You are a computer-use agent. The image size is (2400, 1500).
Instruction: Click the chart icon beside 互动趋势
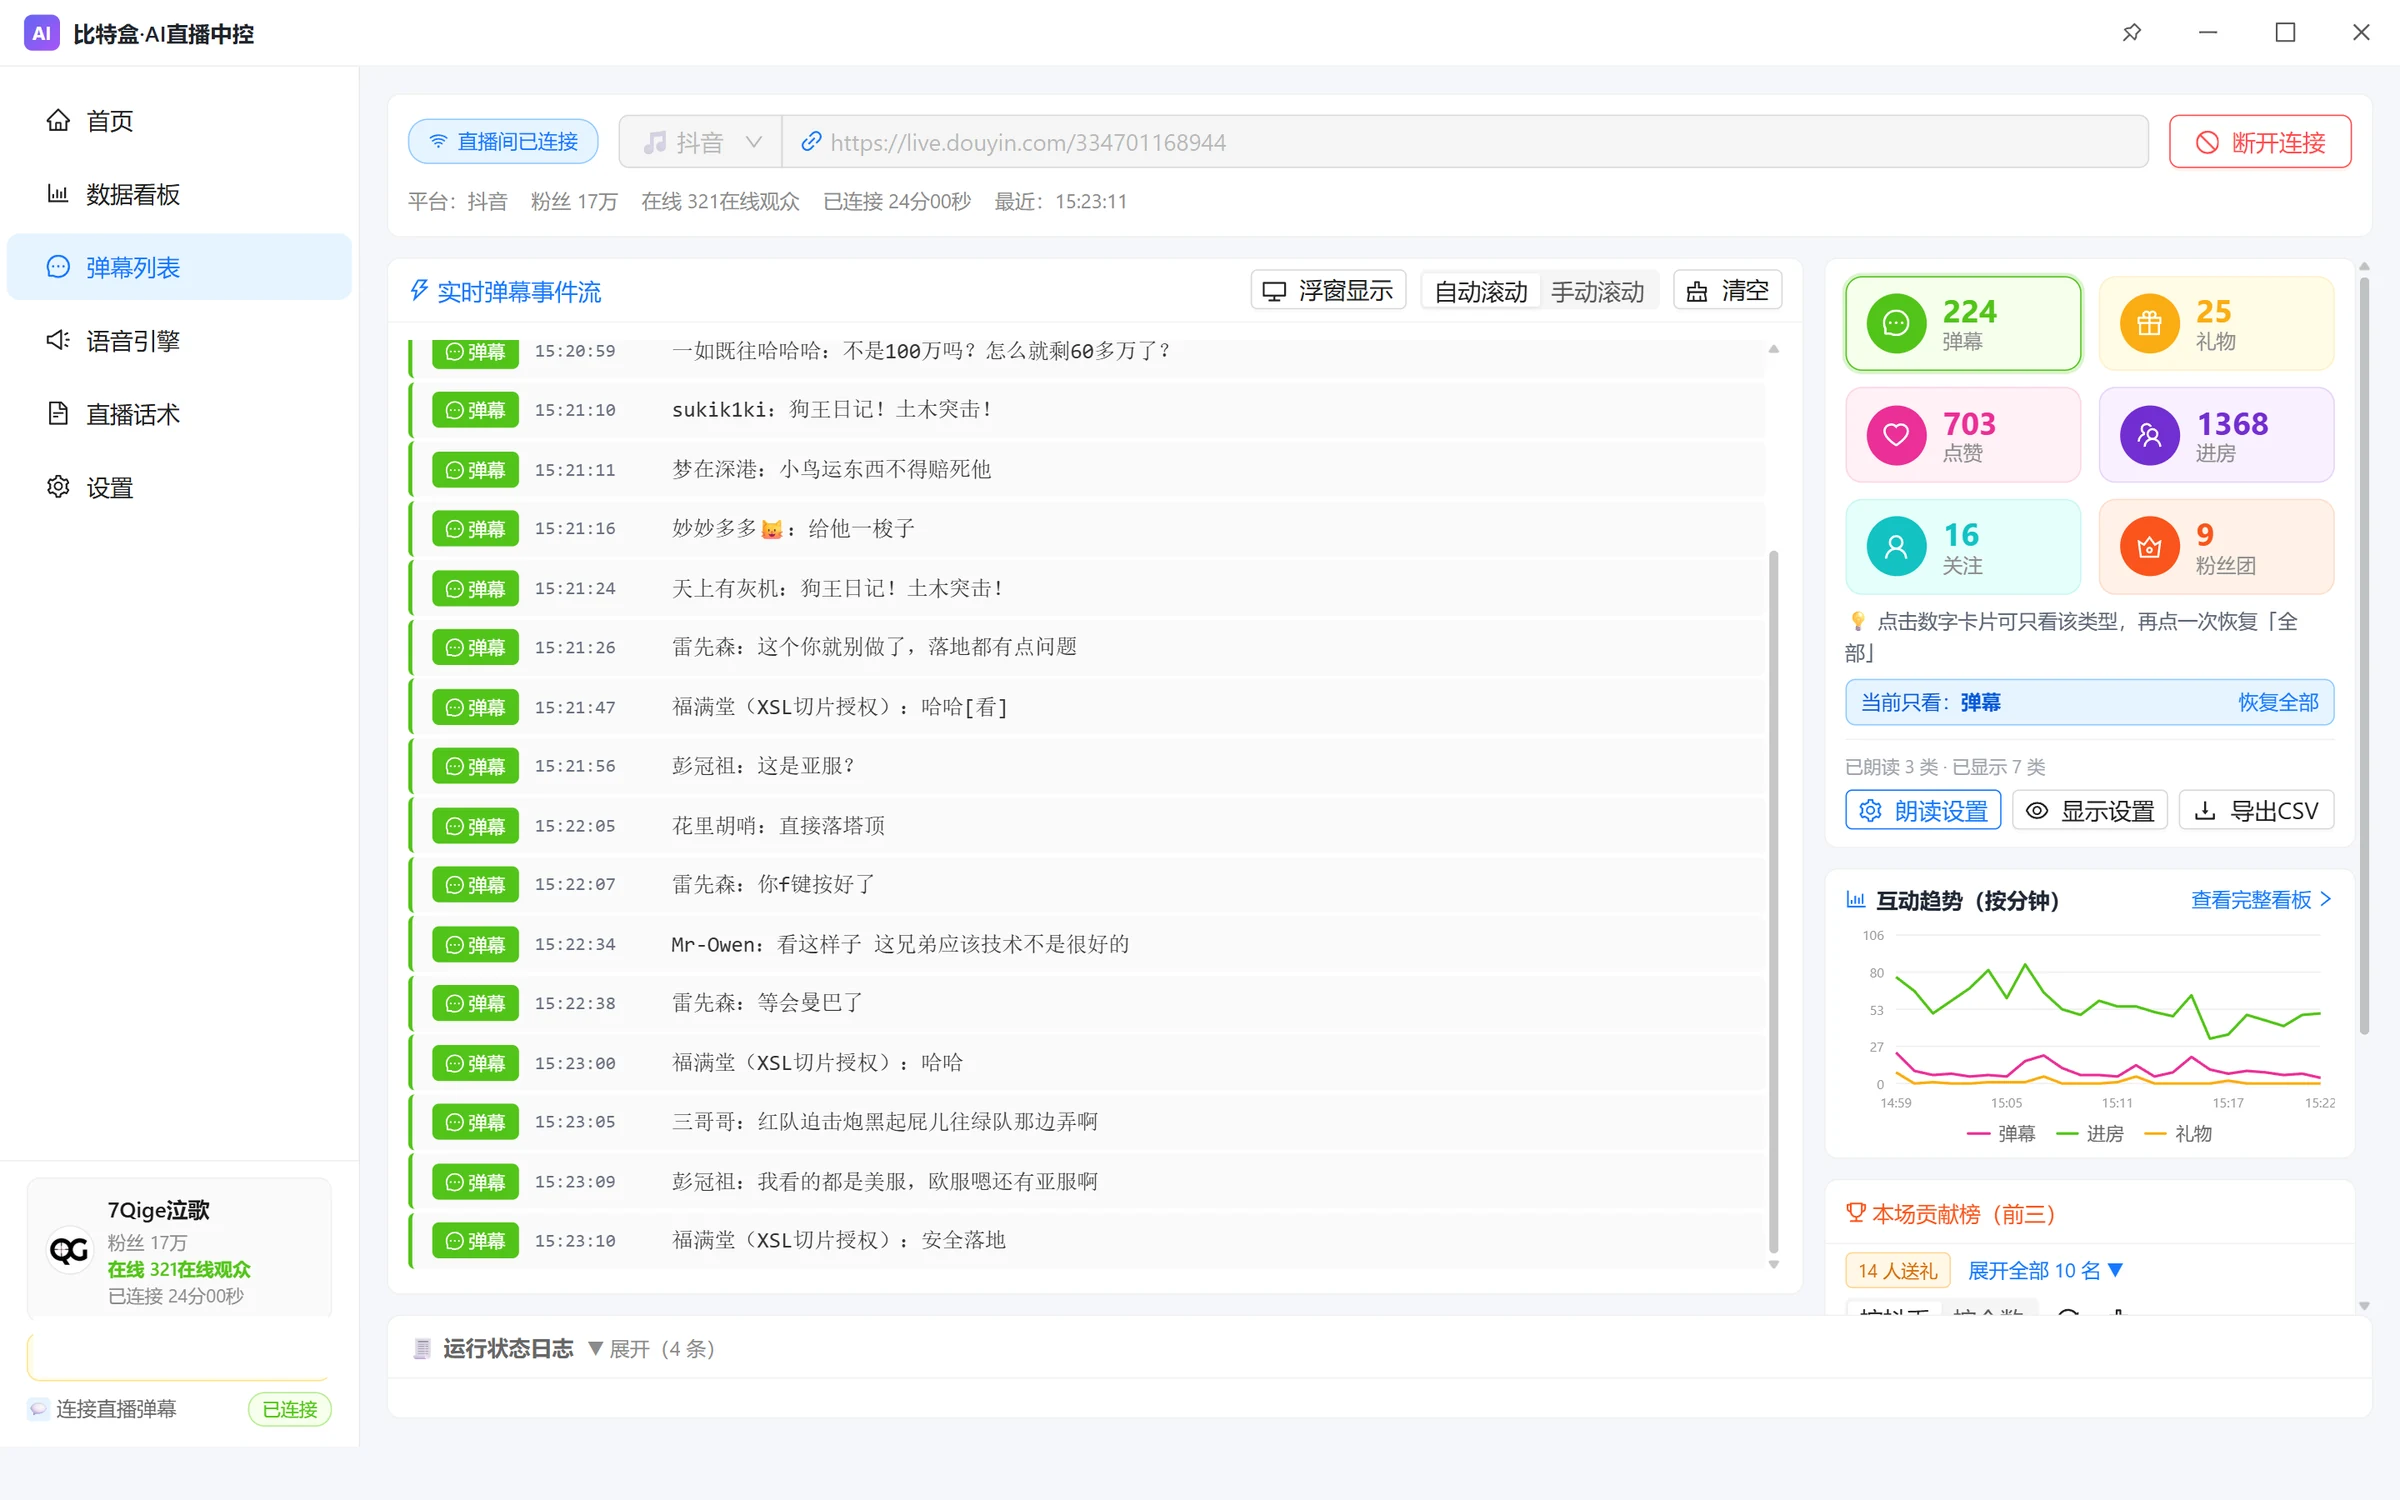click(x=1856, y=900)
